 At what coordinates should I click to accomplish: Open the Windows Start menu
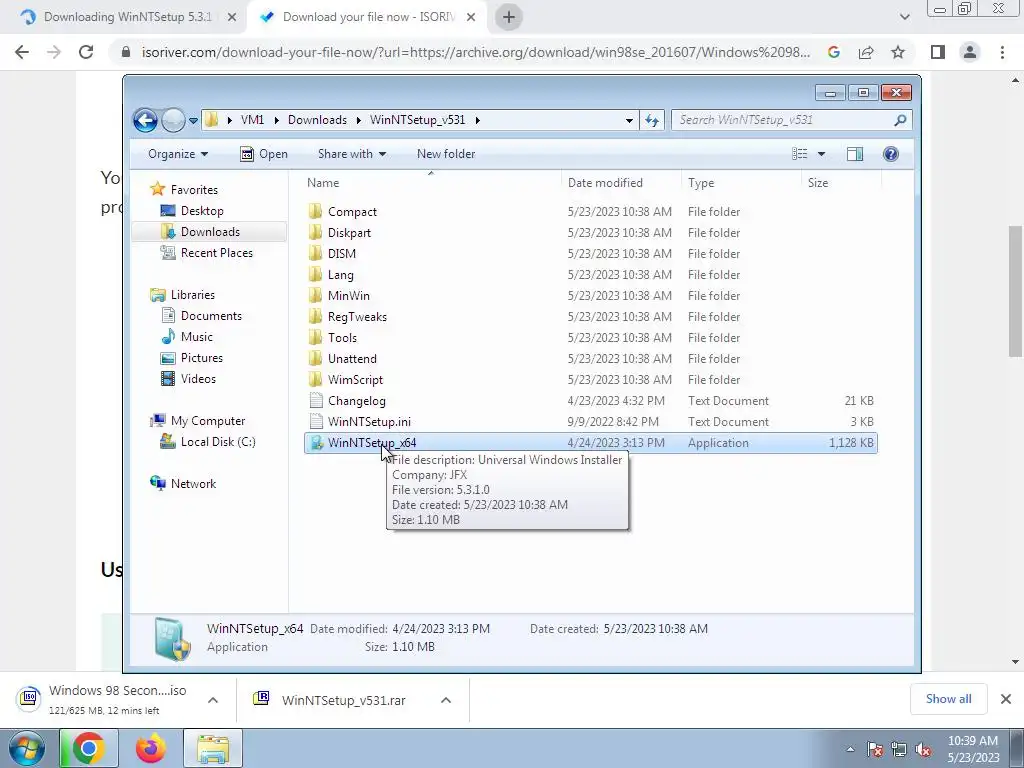pyautogui.click(x=25, y=748)
